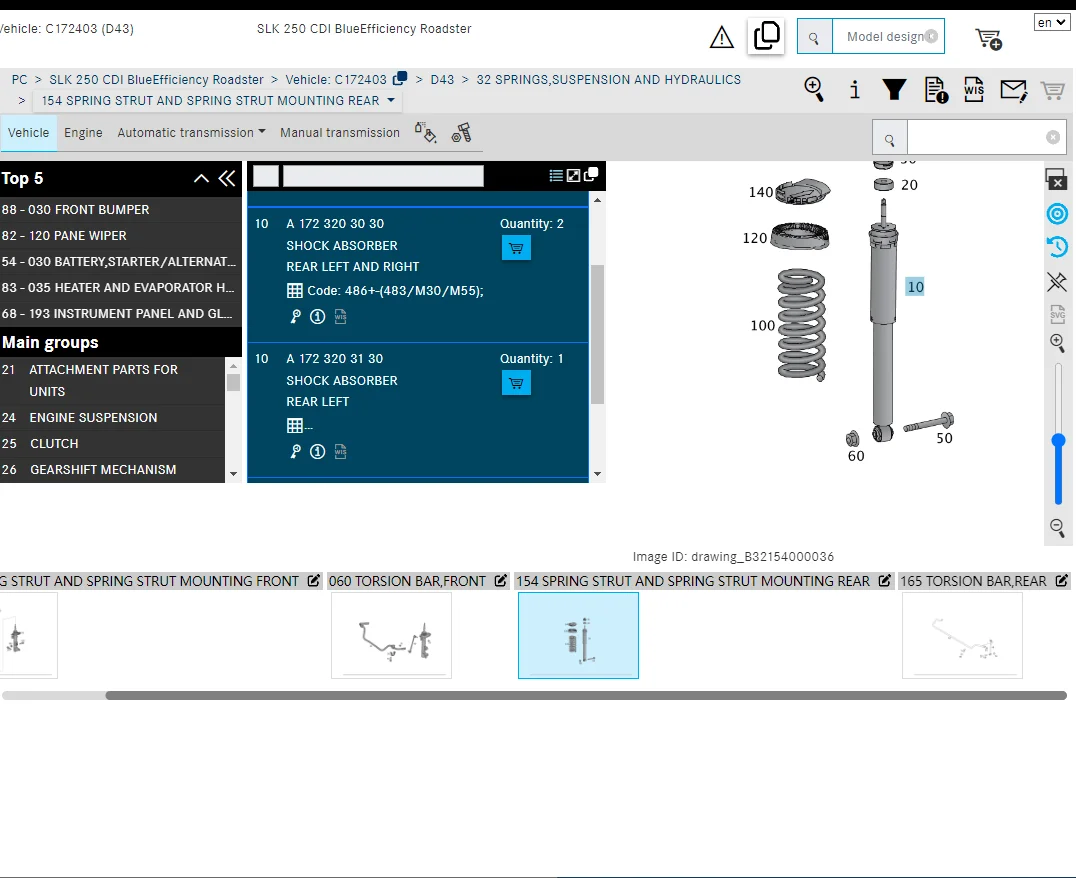Open the 165 TORSION BAR,REAR thumbnail
The height and width of the screenshot is (878, 1076).
click(962, 635)
